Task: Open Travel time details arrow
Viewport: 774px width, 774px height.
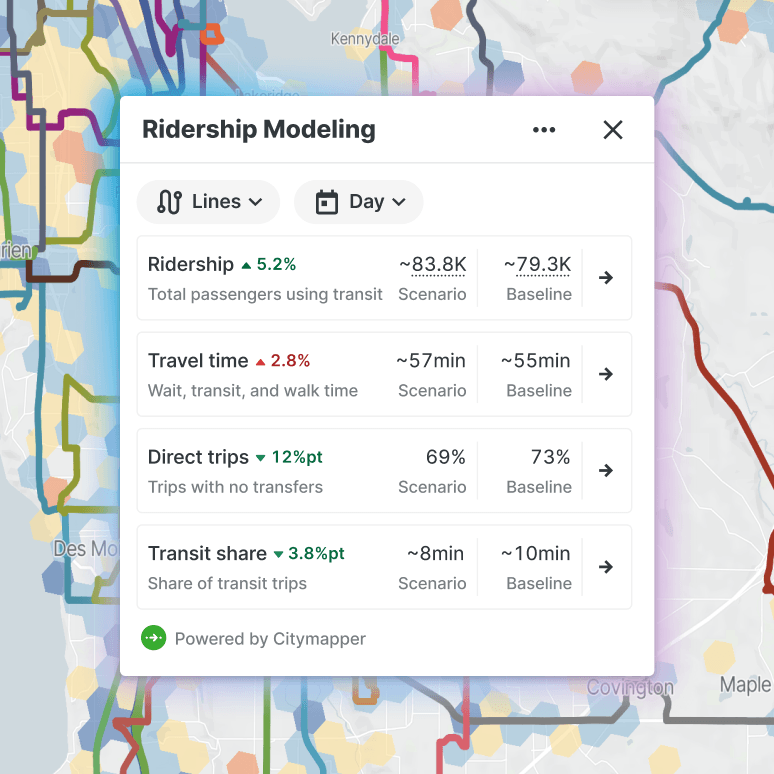Action: pyautogui.click(x=606, y=374)
